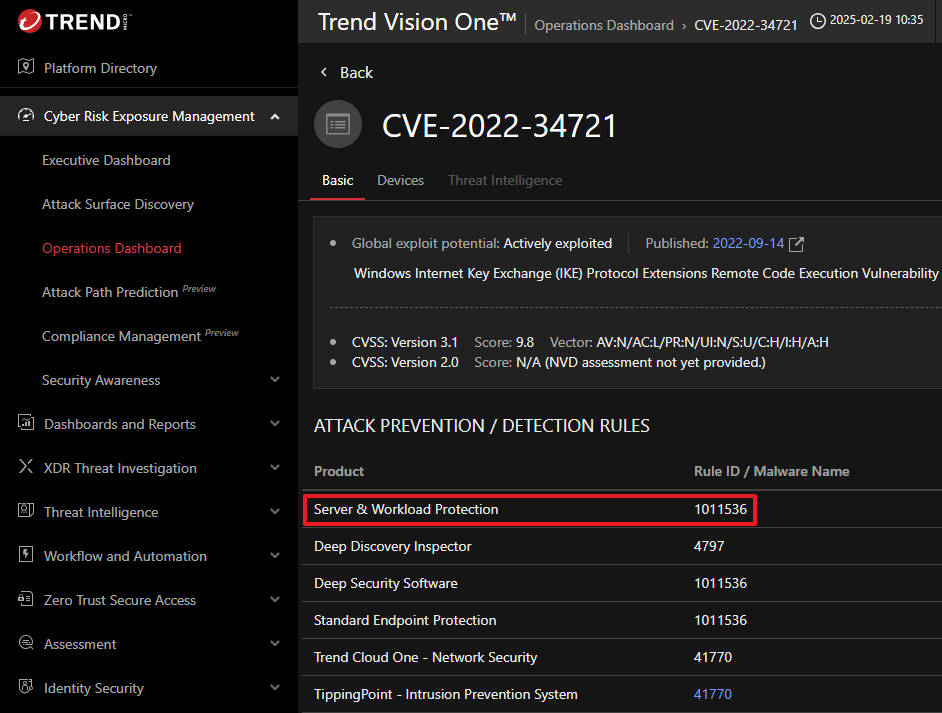
Task: Click the Zero Trust Secure Access icon
Action: 26,600
